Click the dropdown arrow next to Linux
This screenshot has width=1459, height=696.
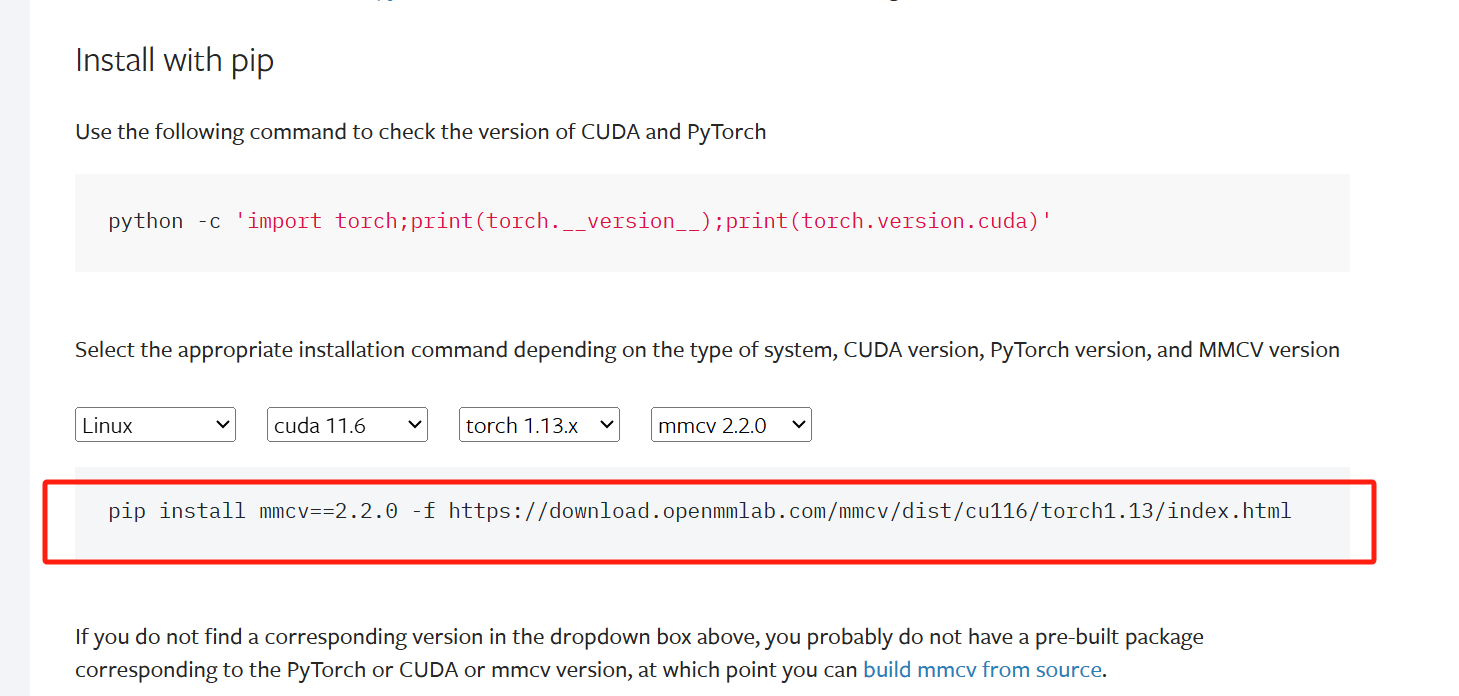[224, 424]
